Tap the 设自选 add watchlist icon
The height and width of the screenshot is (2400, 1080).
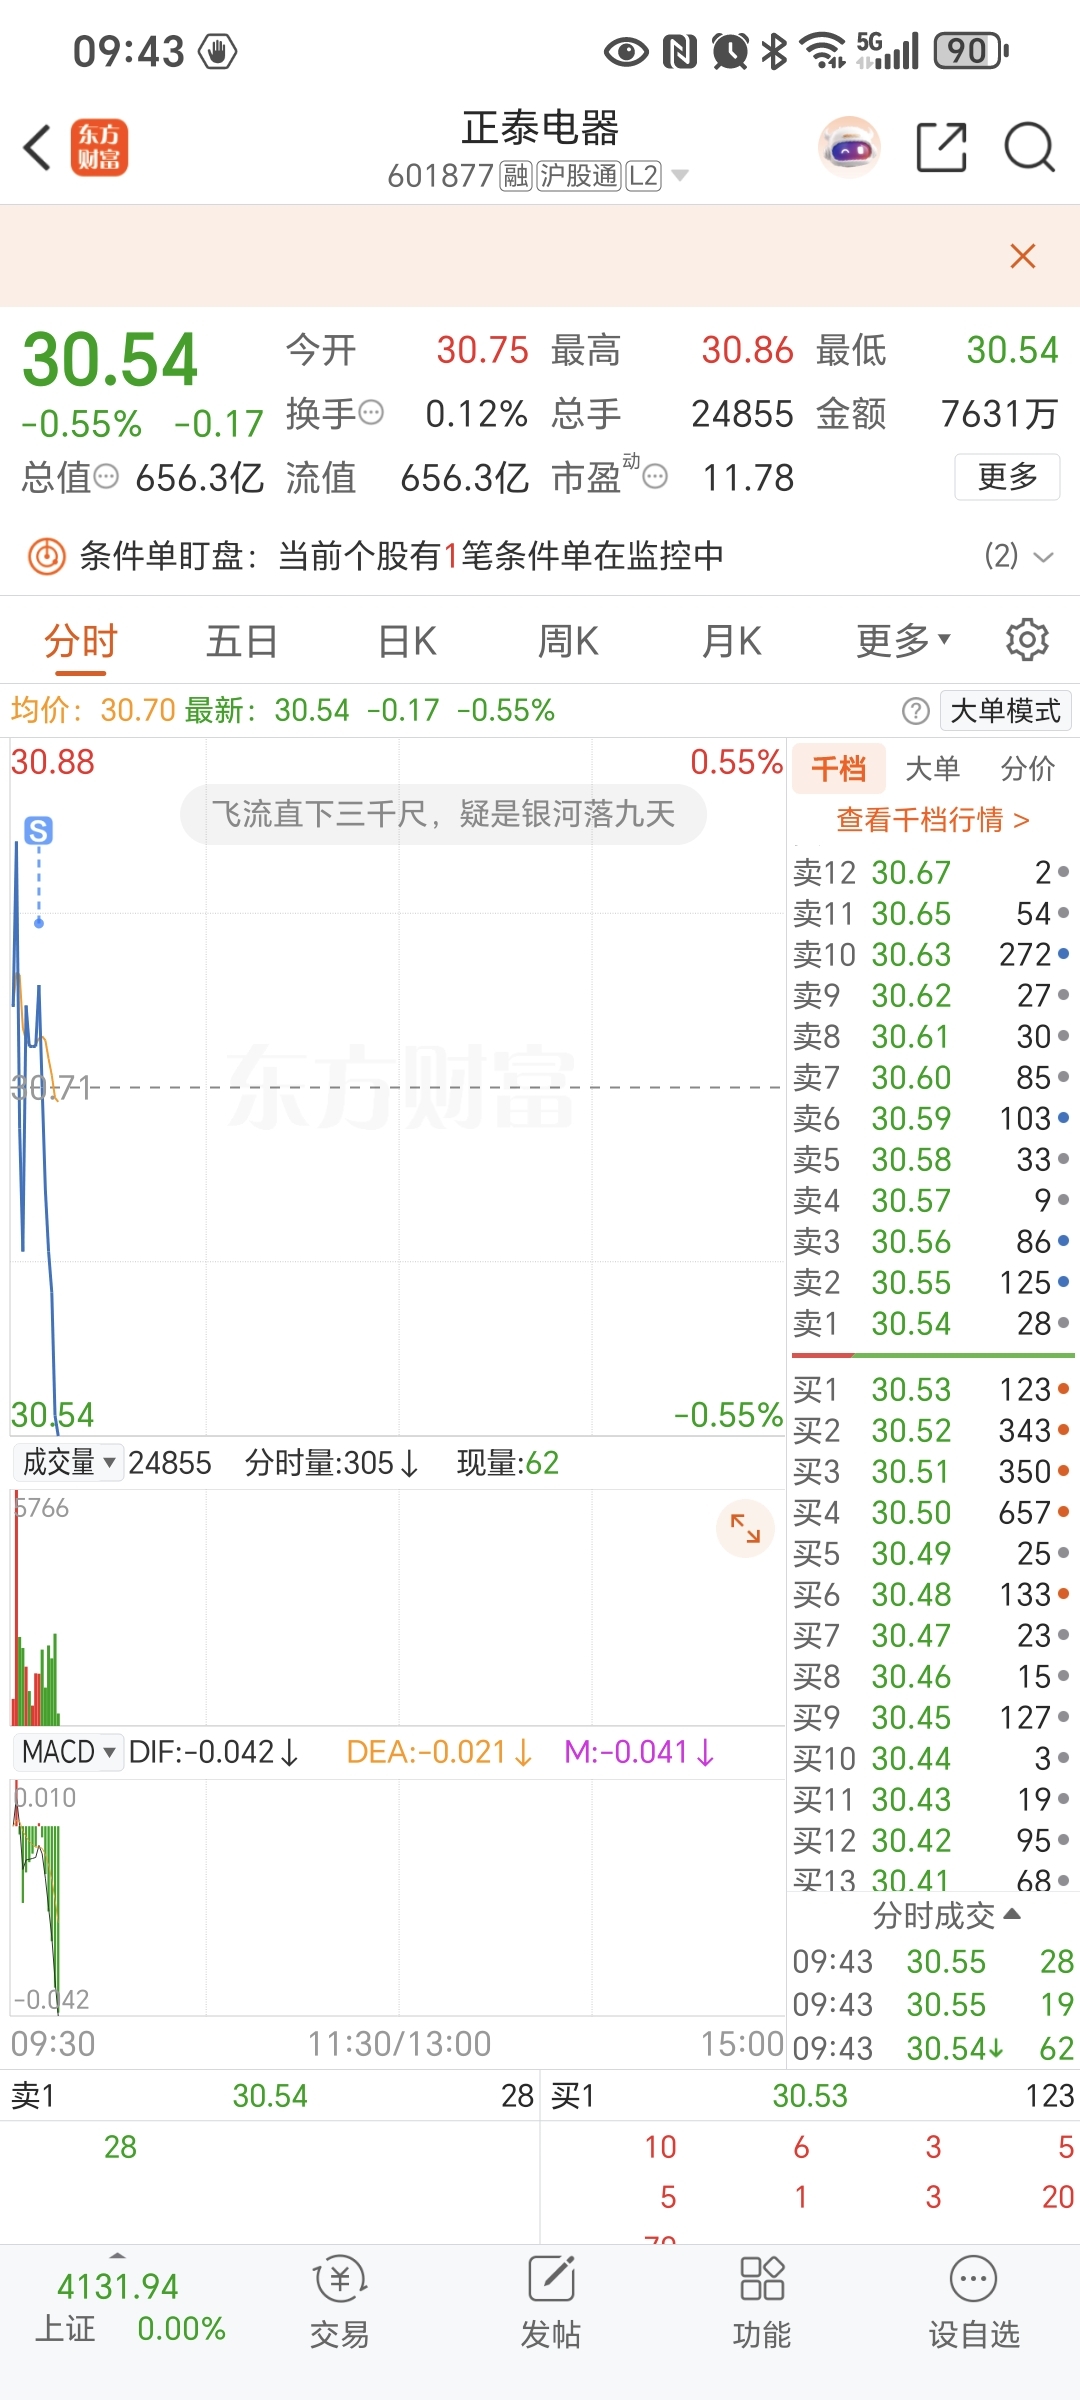974,2303
